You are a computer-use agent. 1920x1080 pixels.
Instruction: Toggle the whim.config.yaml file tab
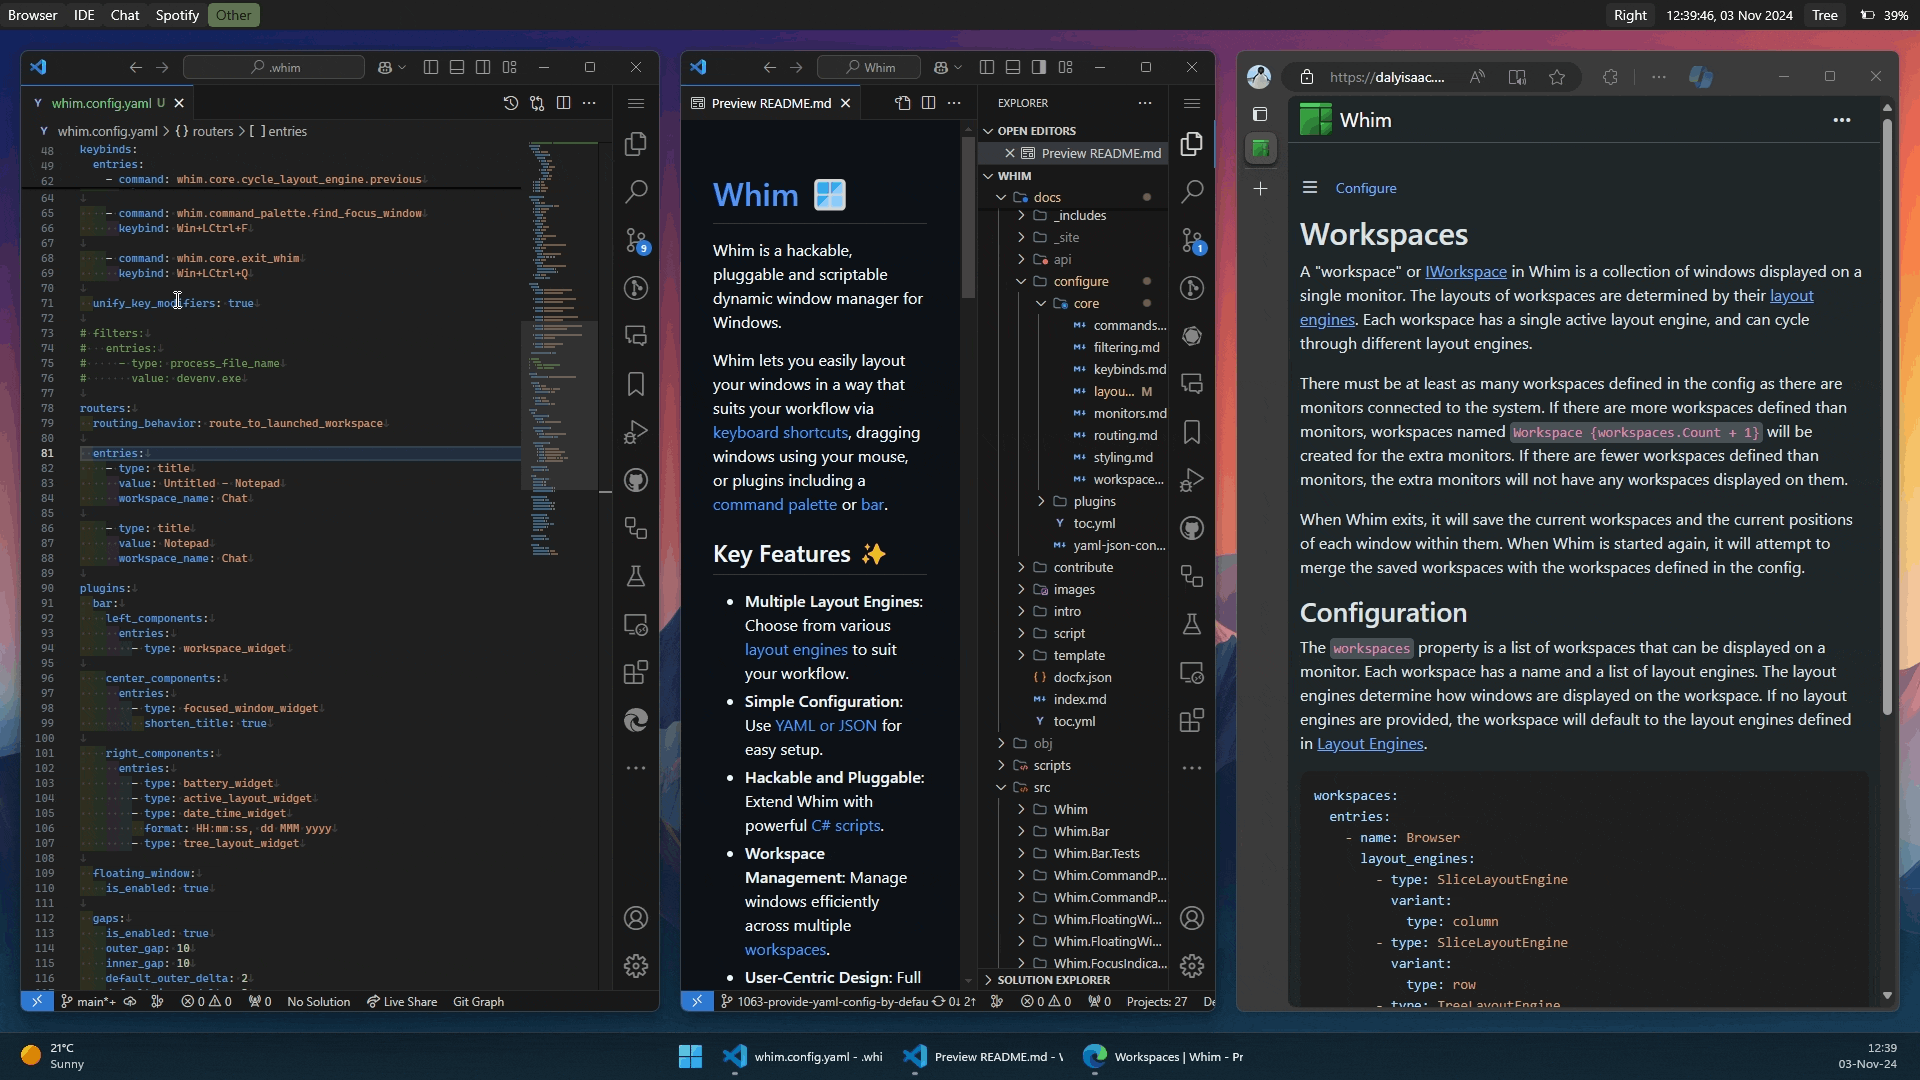click(x=103, y=102)
